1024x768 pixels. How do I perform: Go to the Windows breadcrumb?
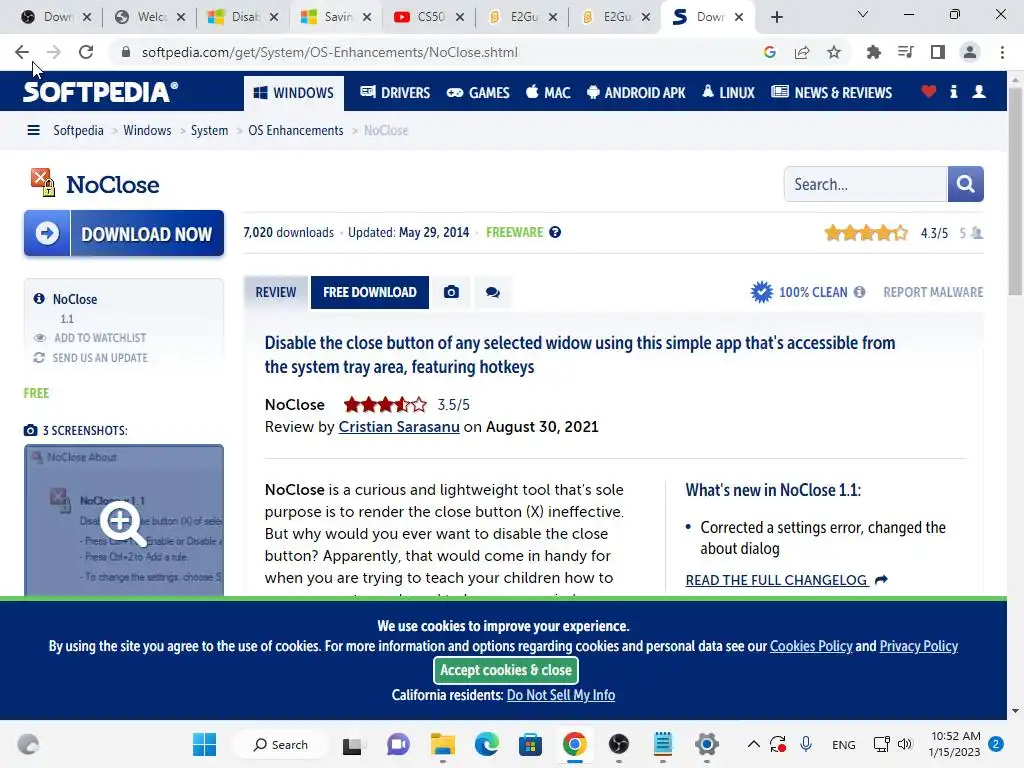pos(148,131)
